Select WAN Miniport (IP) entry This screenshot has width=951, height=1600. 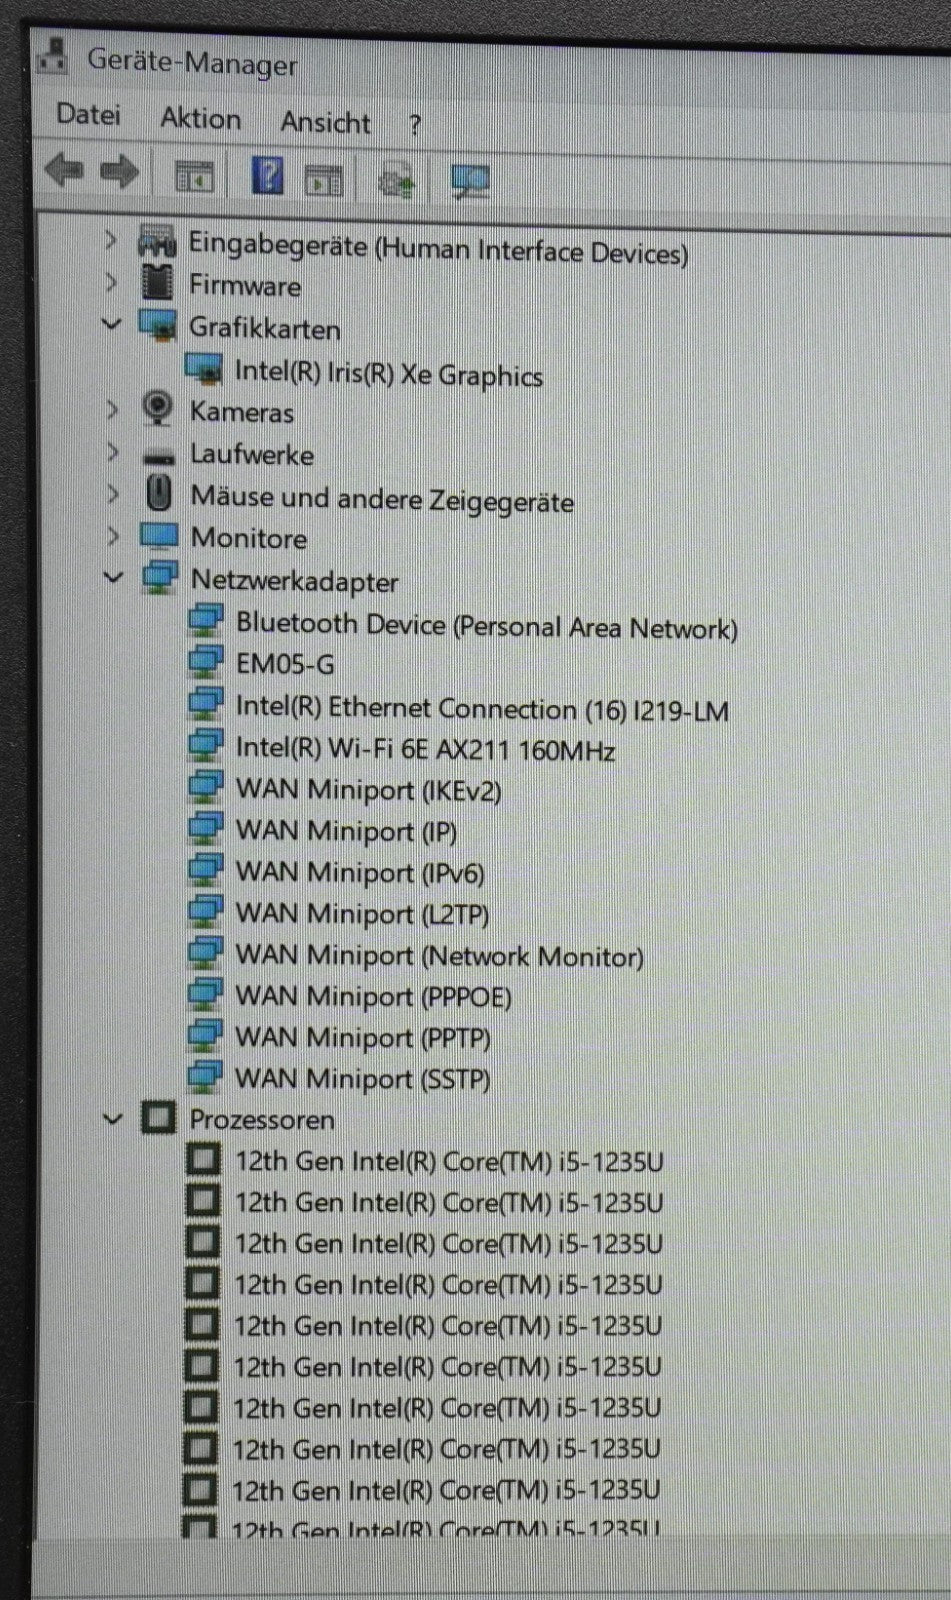click(x=346, y=831)
